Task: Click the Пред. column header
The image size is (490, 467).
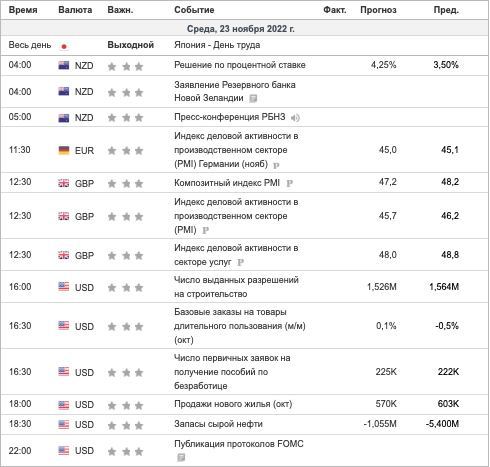Action: coord(446,10)
